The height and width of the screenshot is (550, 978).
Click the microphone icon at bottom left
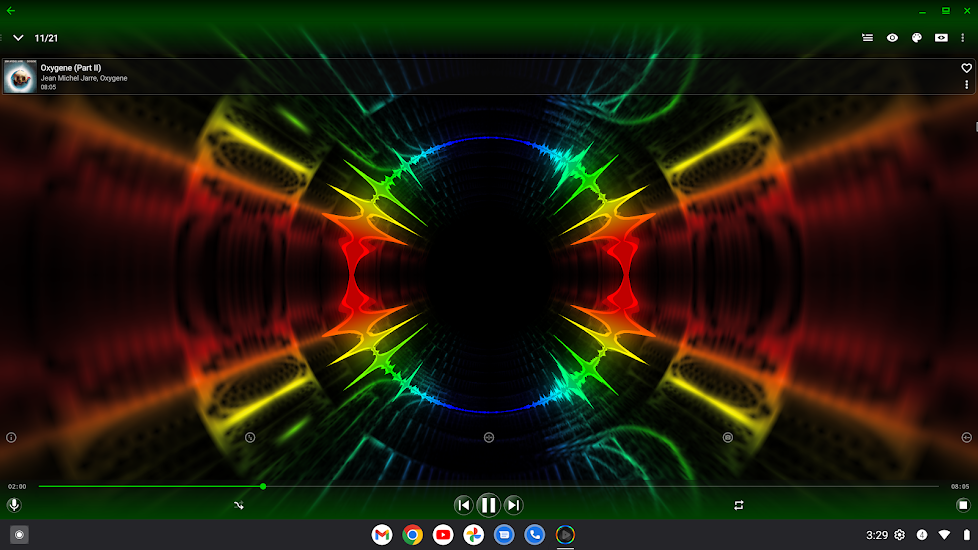pyautogui.click(x=14, y=505)
